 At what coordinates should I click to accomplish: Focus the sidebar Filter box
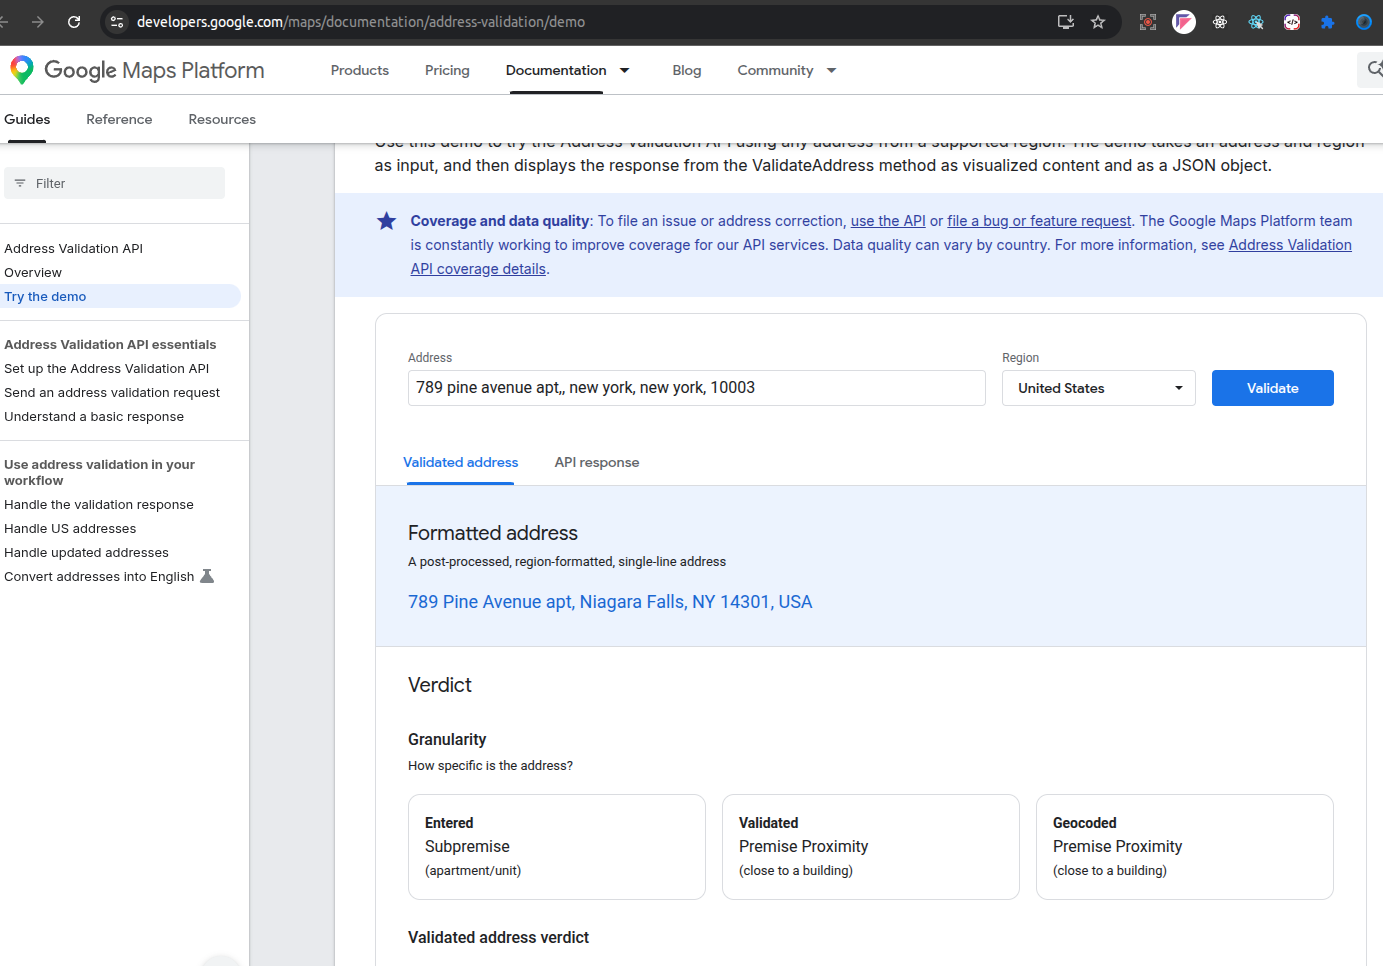click(115, 183)
